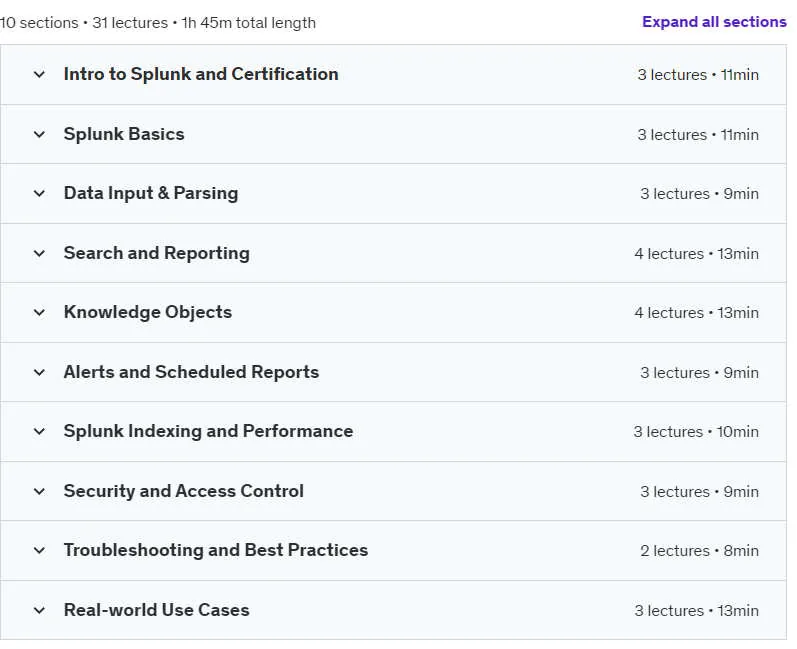Screen dimensions: 797x649
Task: Expand chevron beside Data Input & Parsing
Action: pos(39,194)
